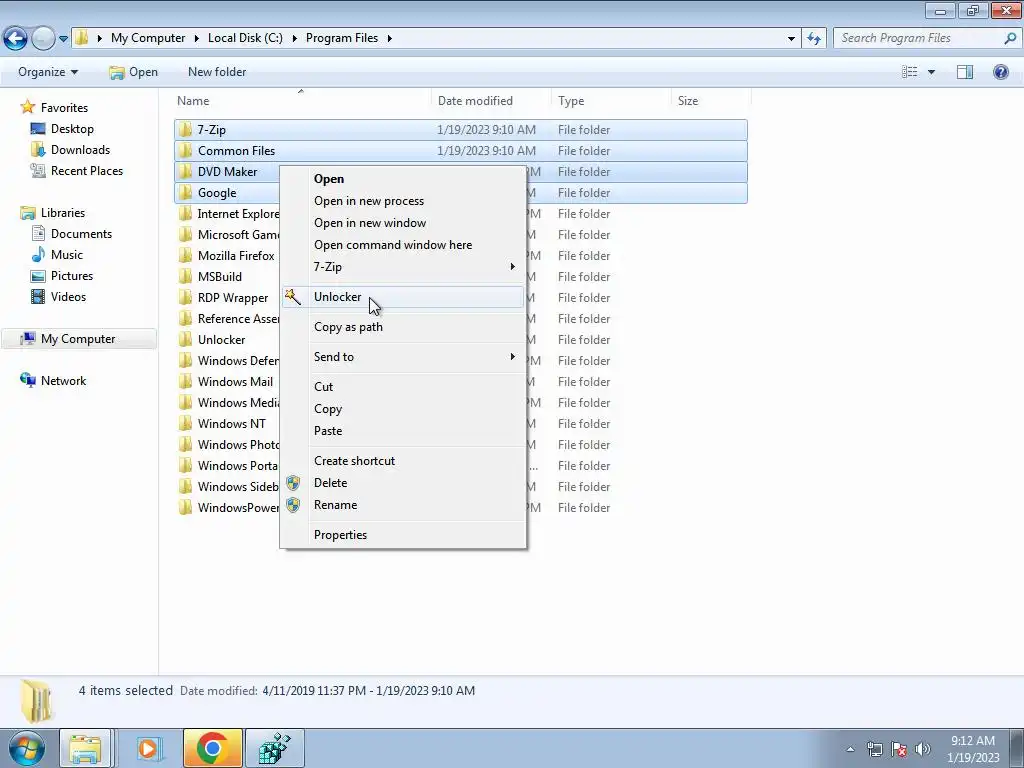Select Documents under Libraries
The image size is (1024, 768).
click(81, 234)
